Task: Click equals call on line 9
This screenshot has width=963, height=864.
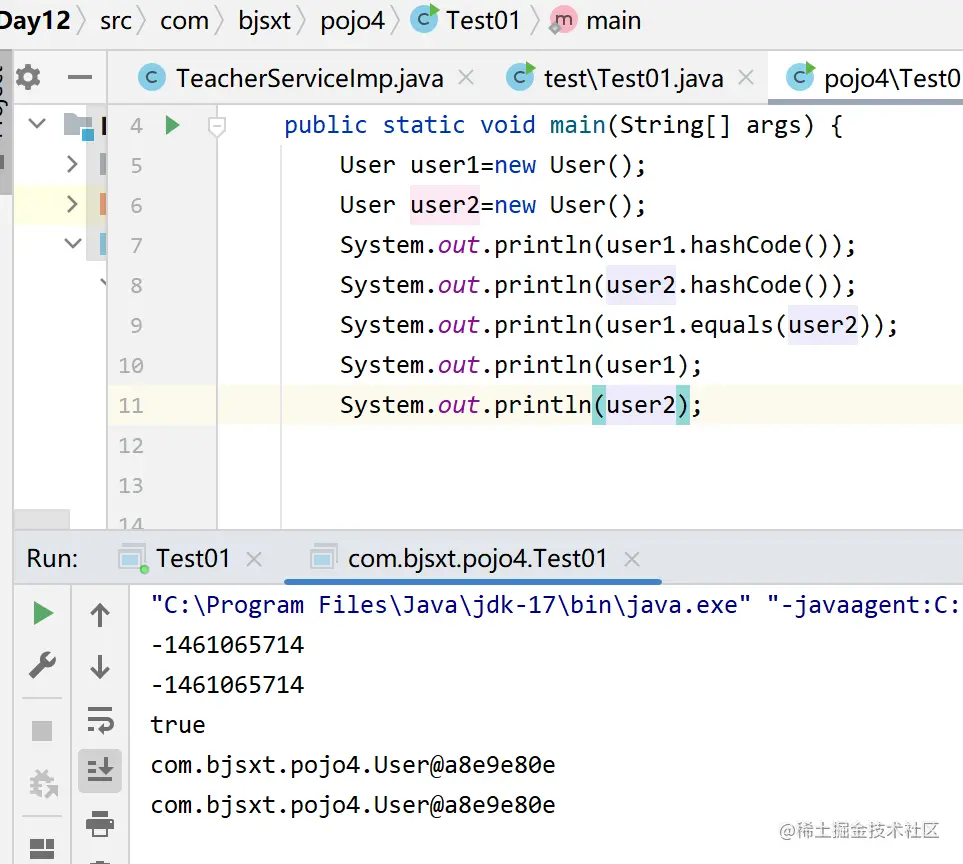Action: coord(731,325)
